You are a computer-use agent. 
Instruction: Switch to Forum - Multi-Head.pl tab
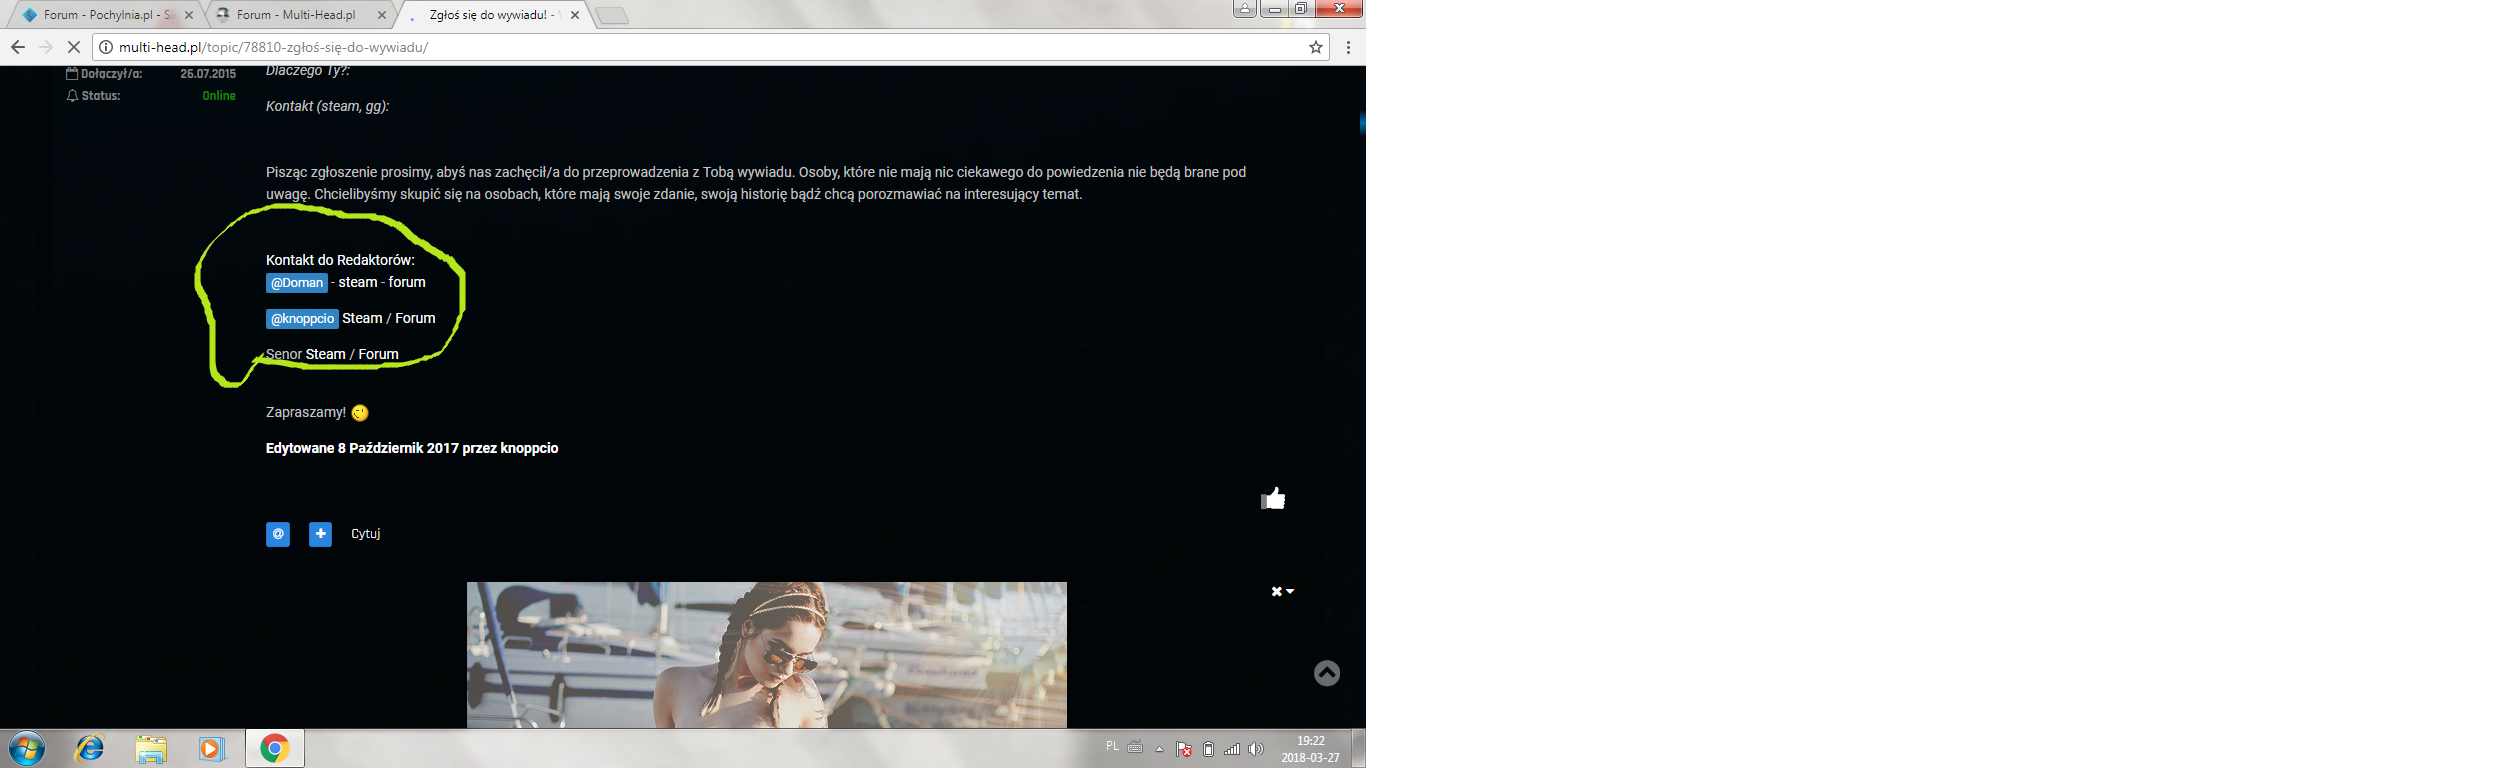click(x=296, y=15)
